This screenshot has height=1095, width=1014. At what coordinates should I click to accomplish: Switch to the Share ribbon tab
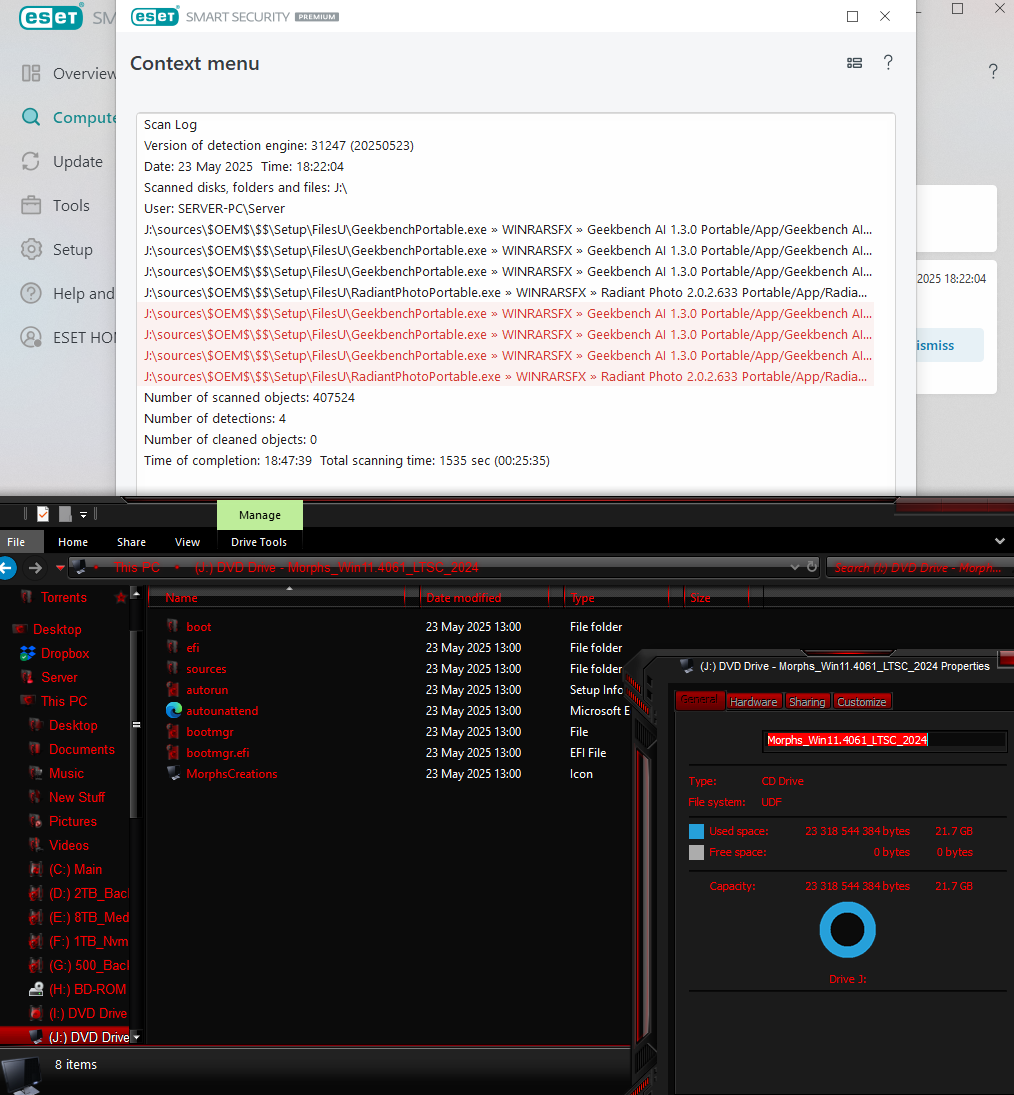[x=131, y=542]
